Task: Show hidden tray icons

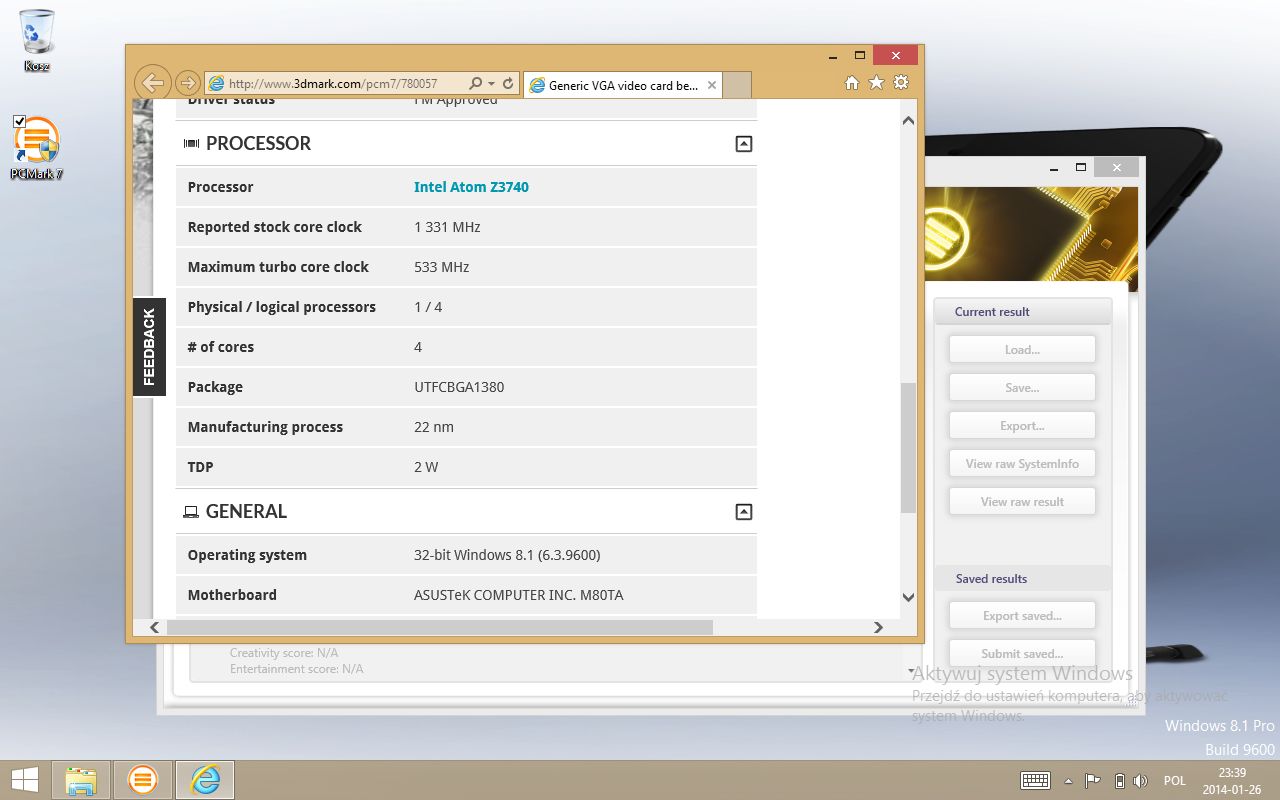Action: click(1068, 781)
